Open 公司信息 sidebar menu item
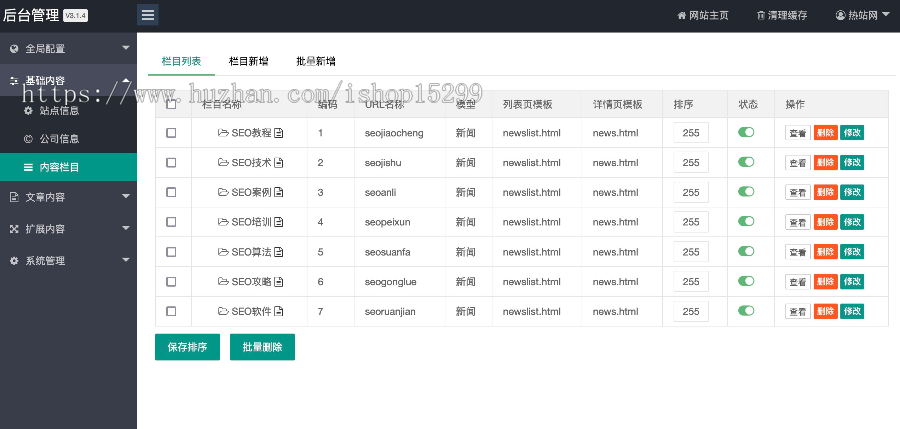900x429 pixels. (x=68, y=138)
